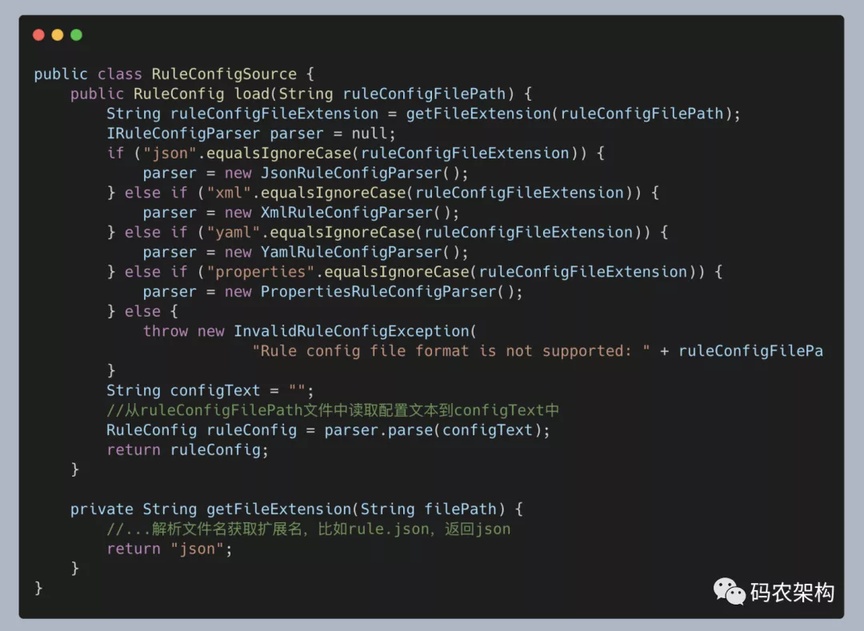This screenshot has height=631, width=864.
Task: Click the comment '//从ruleConfigFilePath文件中读取配置文本到configText中'
Action: pos(333,411)
